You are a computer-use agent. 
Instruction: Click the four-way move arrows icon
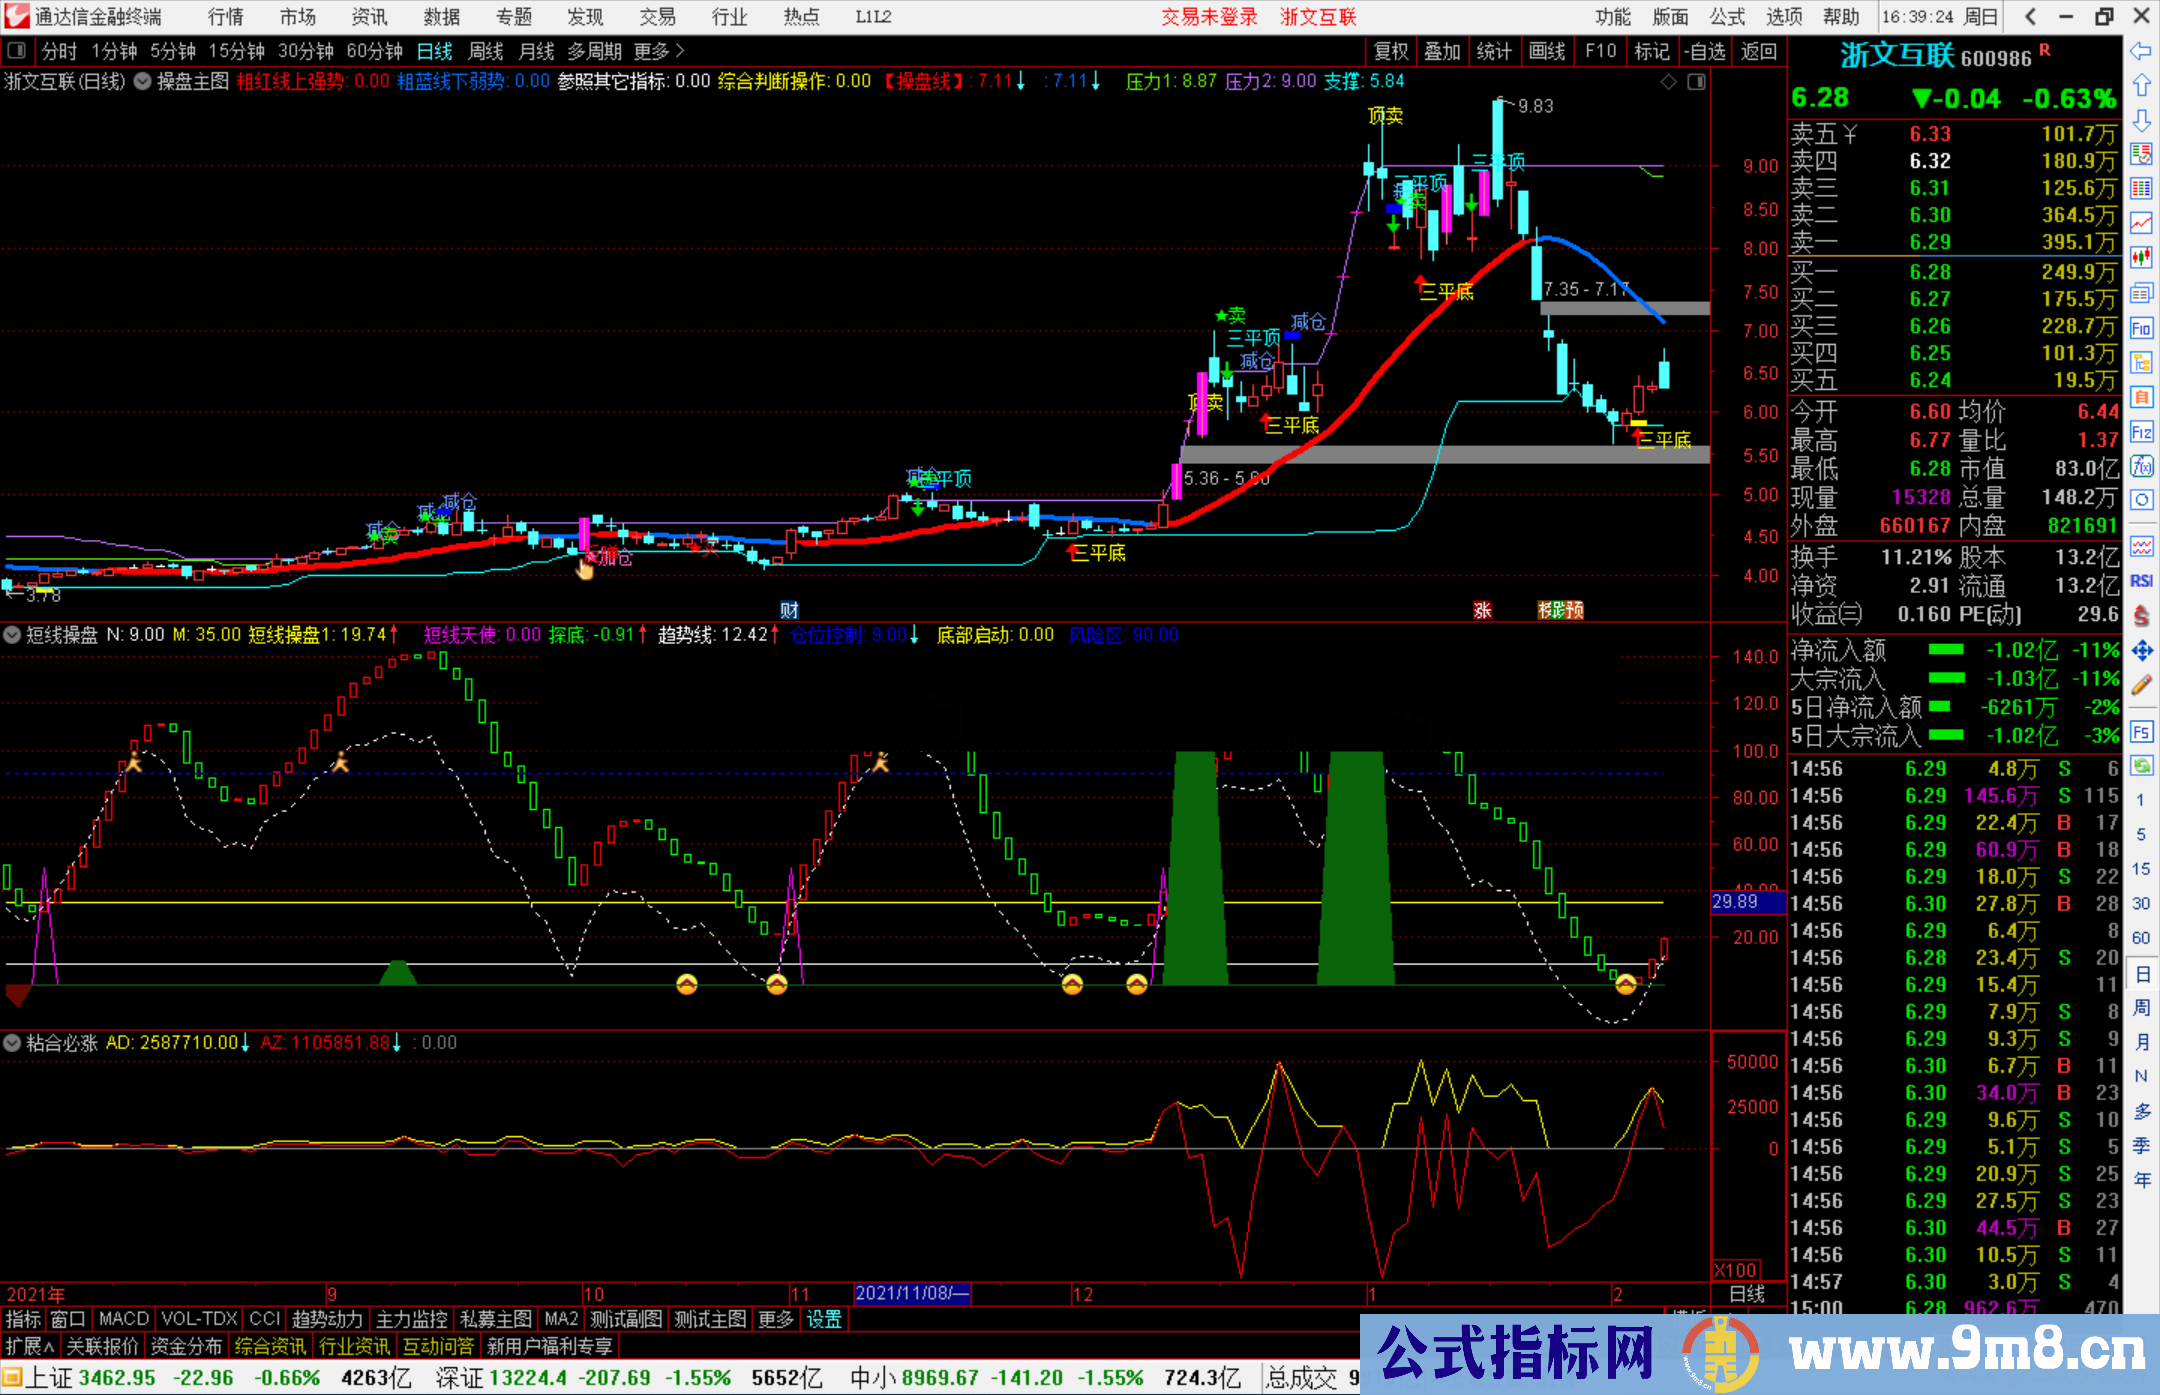point(2141,651)
